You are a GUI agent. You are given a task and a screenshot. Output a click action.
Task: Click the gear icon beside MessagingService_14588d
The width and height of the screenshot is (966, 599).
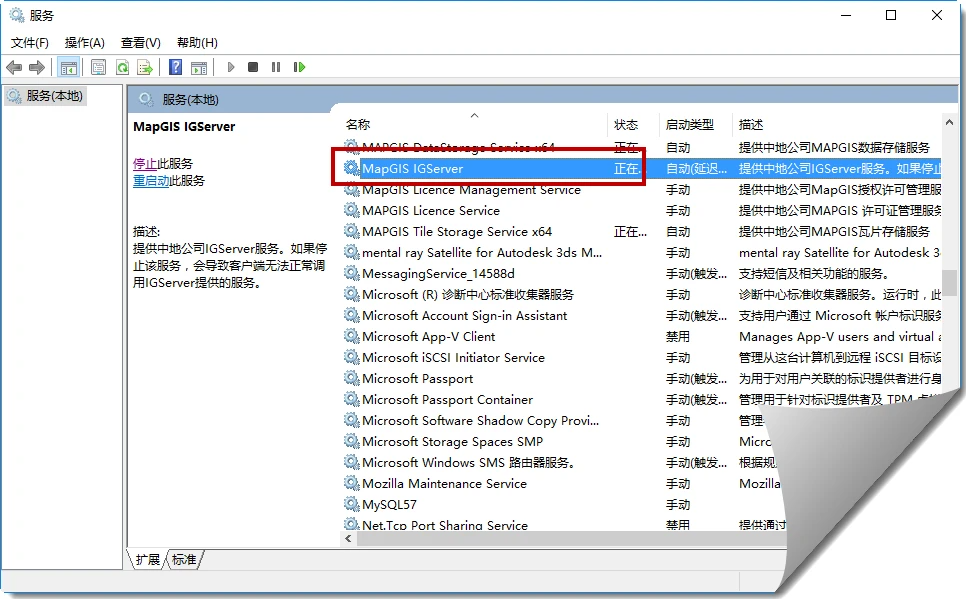352,273
